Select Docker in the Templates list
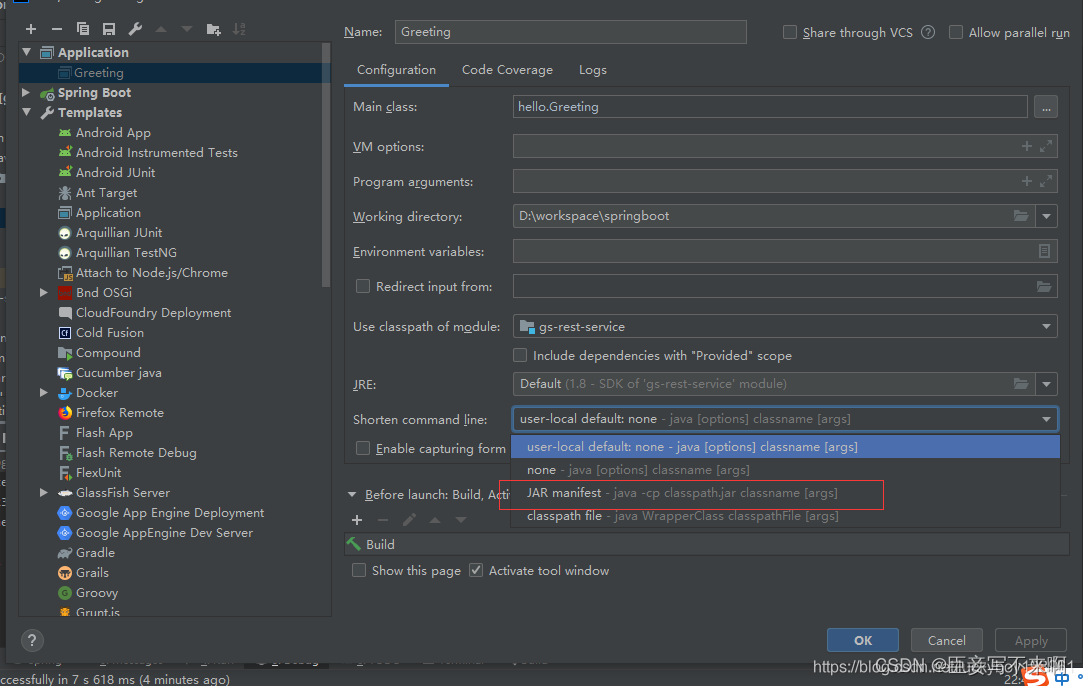Viewport: 1083px width, 686px height. click(95, 392)
